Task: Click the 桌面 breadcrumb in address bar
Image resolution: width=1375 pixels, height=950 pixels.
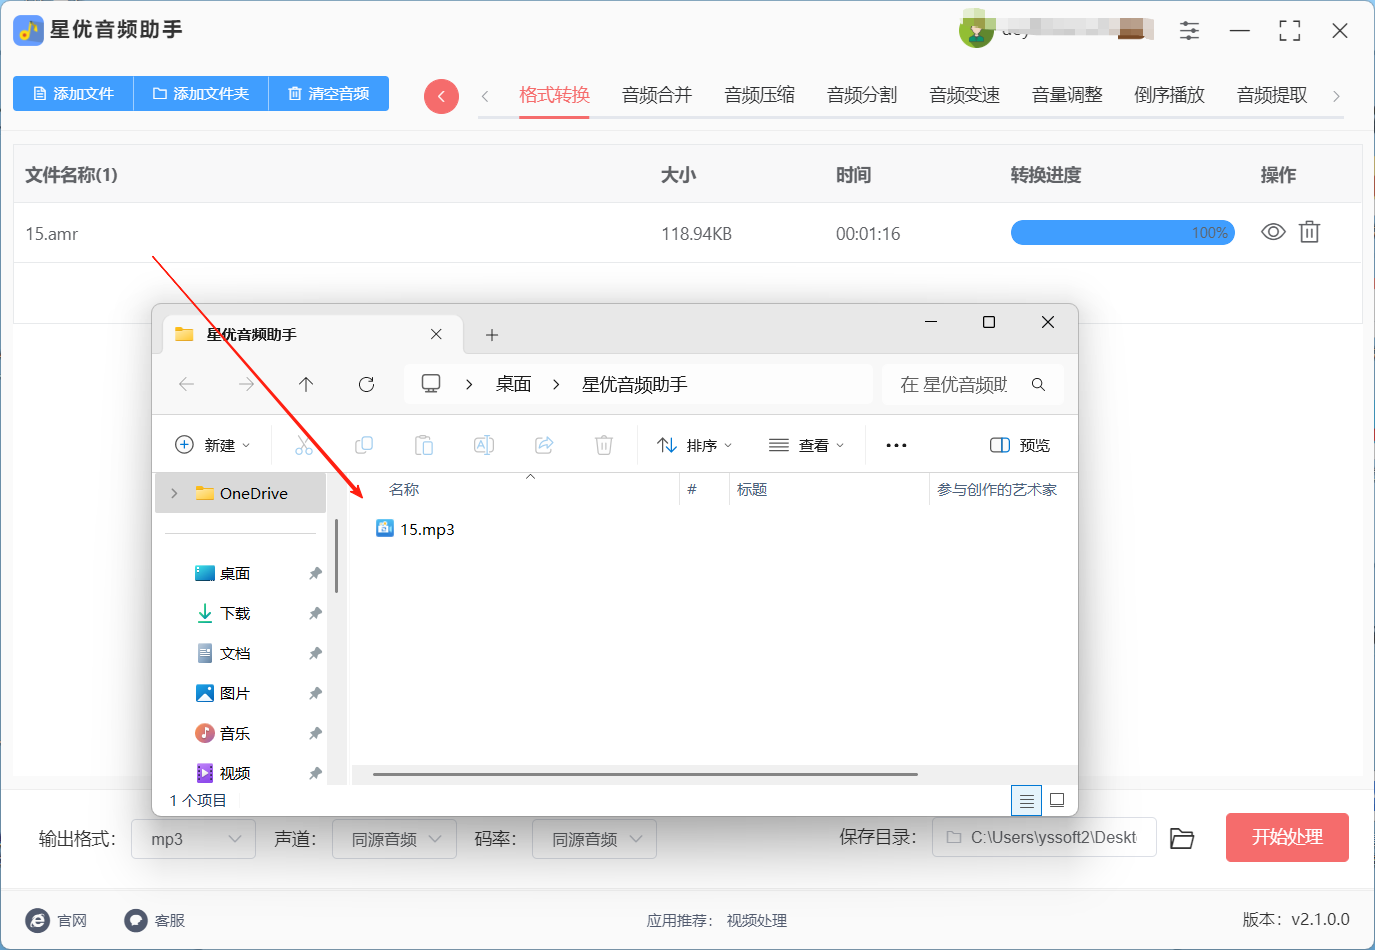Action: 513,384
